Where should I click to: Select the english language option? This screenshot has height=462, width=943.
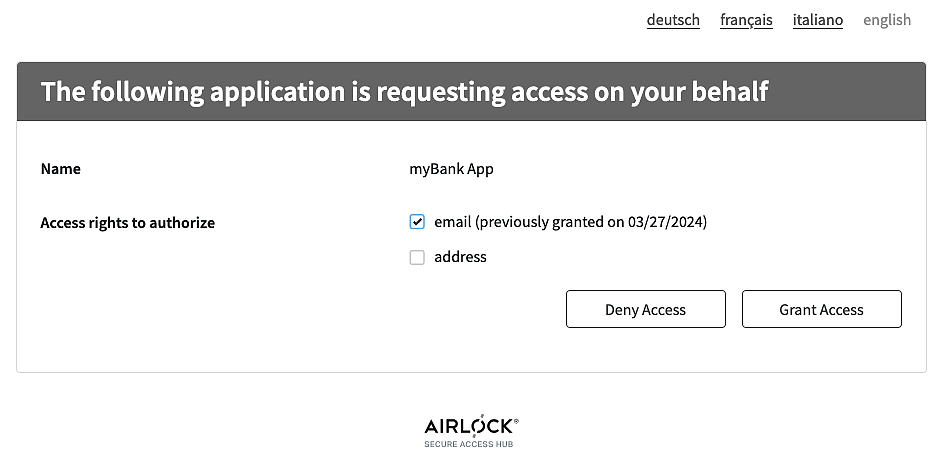(887, 20)
